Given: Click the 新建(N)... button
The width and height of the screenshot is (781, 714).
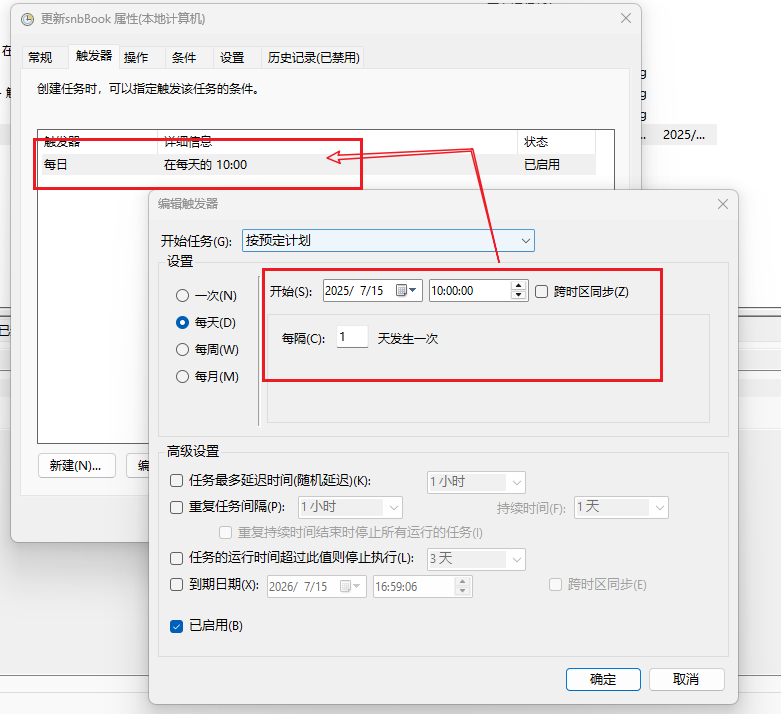Looking at the screenshot, I should pos(76,465).
